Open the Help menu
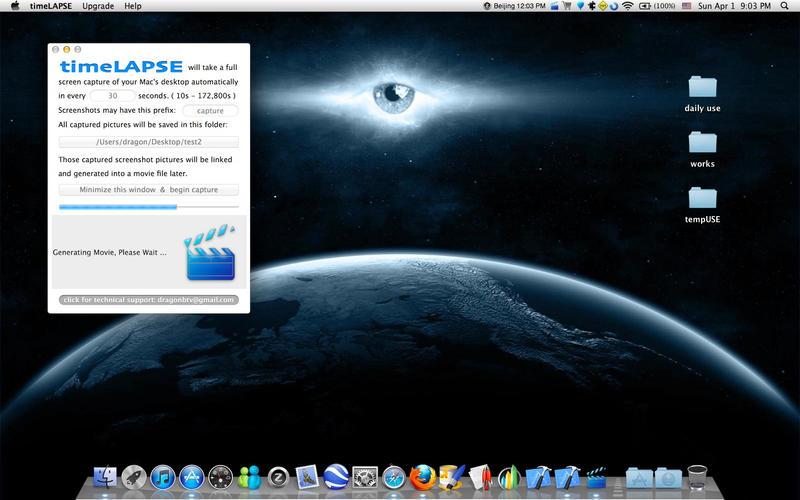Viewport: 800px width, 500px height. point(133,6)
